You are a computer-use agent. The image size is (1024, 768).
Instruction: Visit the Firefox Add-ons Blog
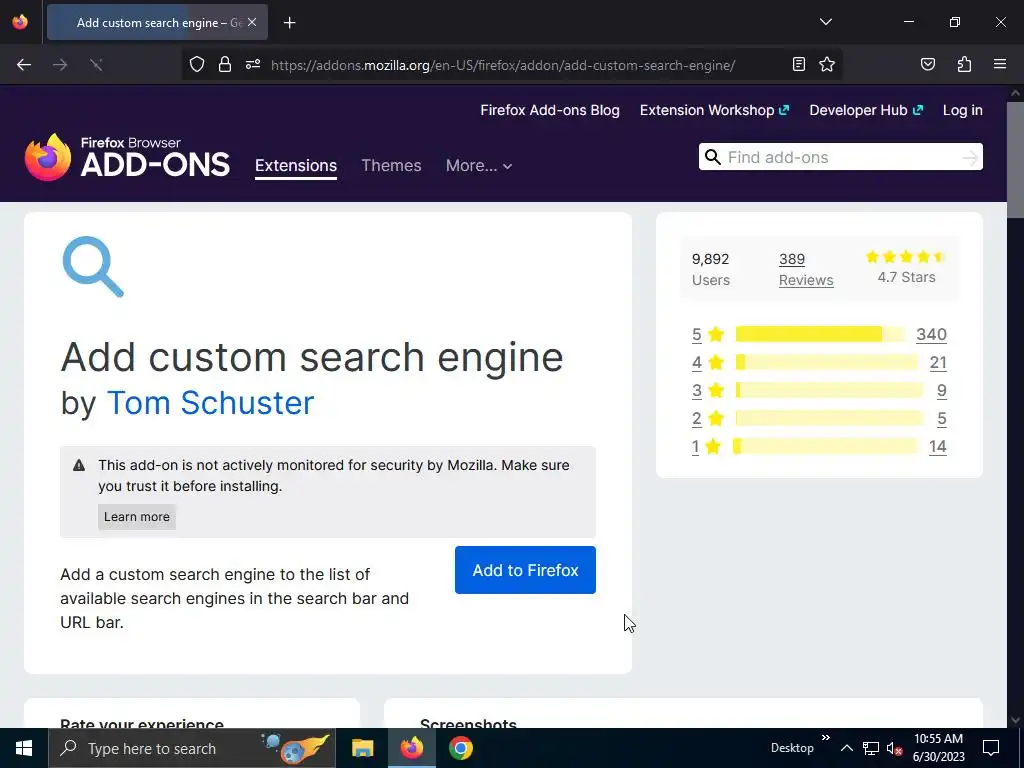pyautogui.click(x=550, y=110)
